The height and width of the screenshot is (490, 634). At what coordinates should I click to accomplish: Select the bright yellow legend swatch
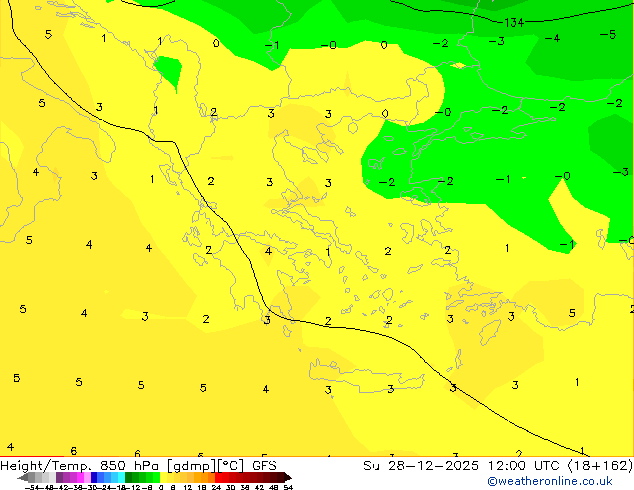click(163, 477)
